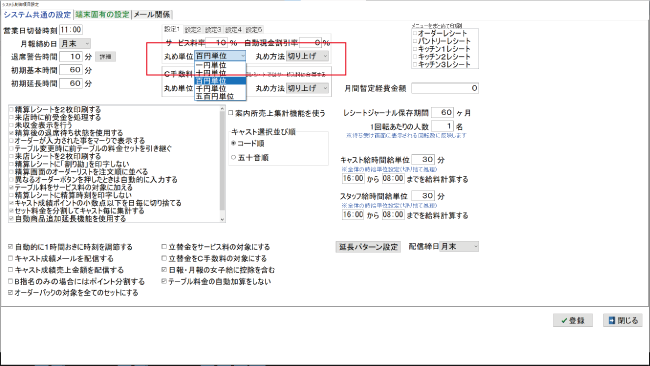Image resolution: width=650 pixels, height=366 pixels.
Task: Select the 五十音順 radio button
Action: (233, 158)
